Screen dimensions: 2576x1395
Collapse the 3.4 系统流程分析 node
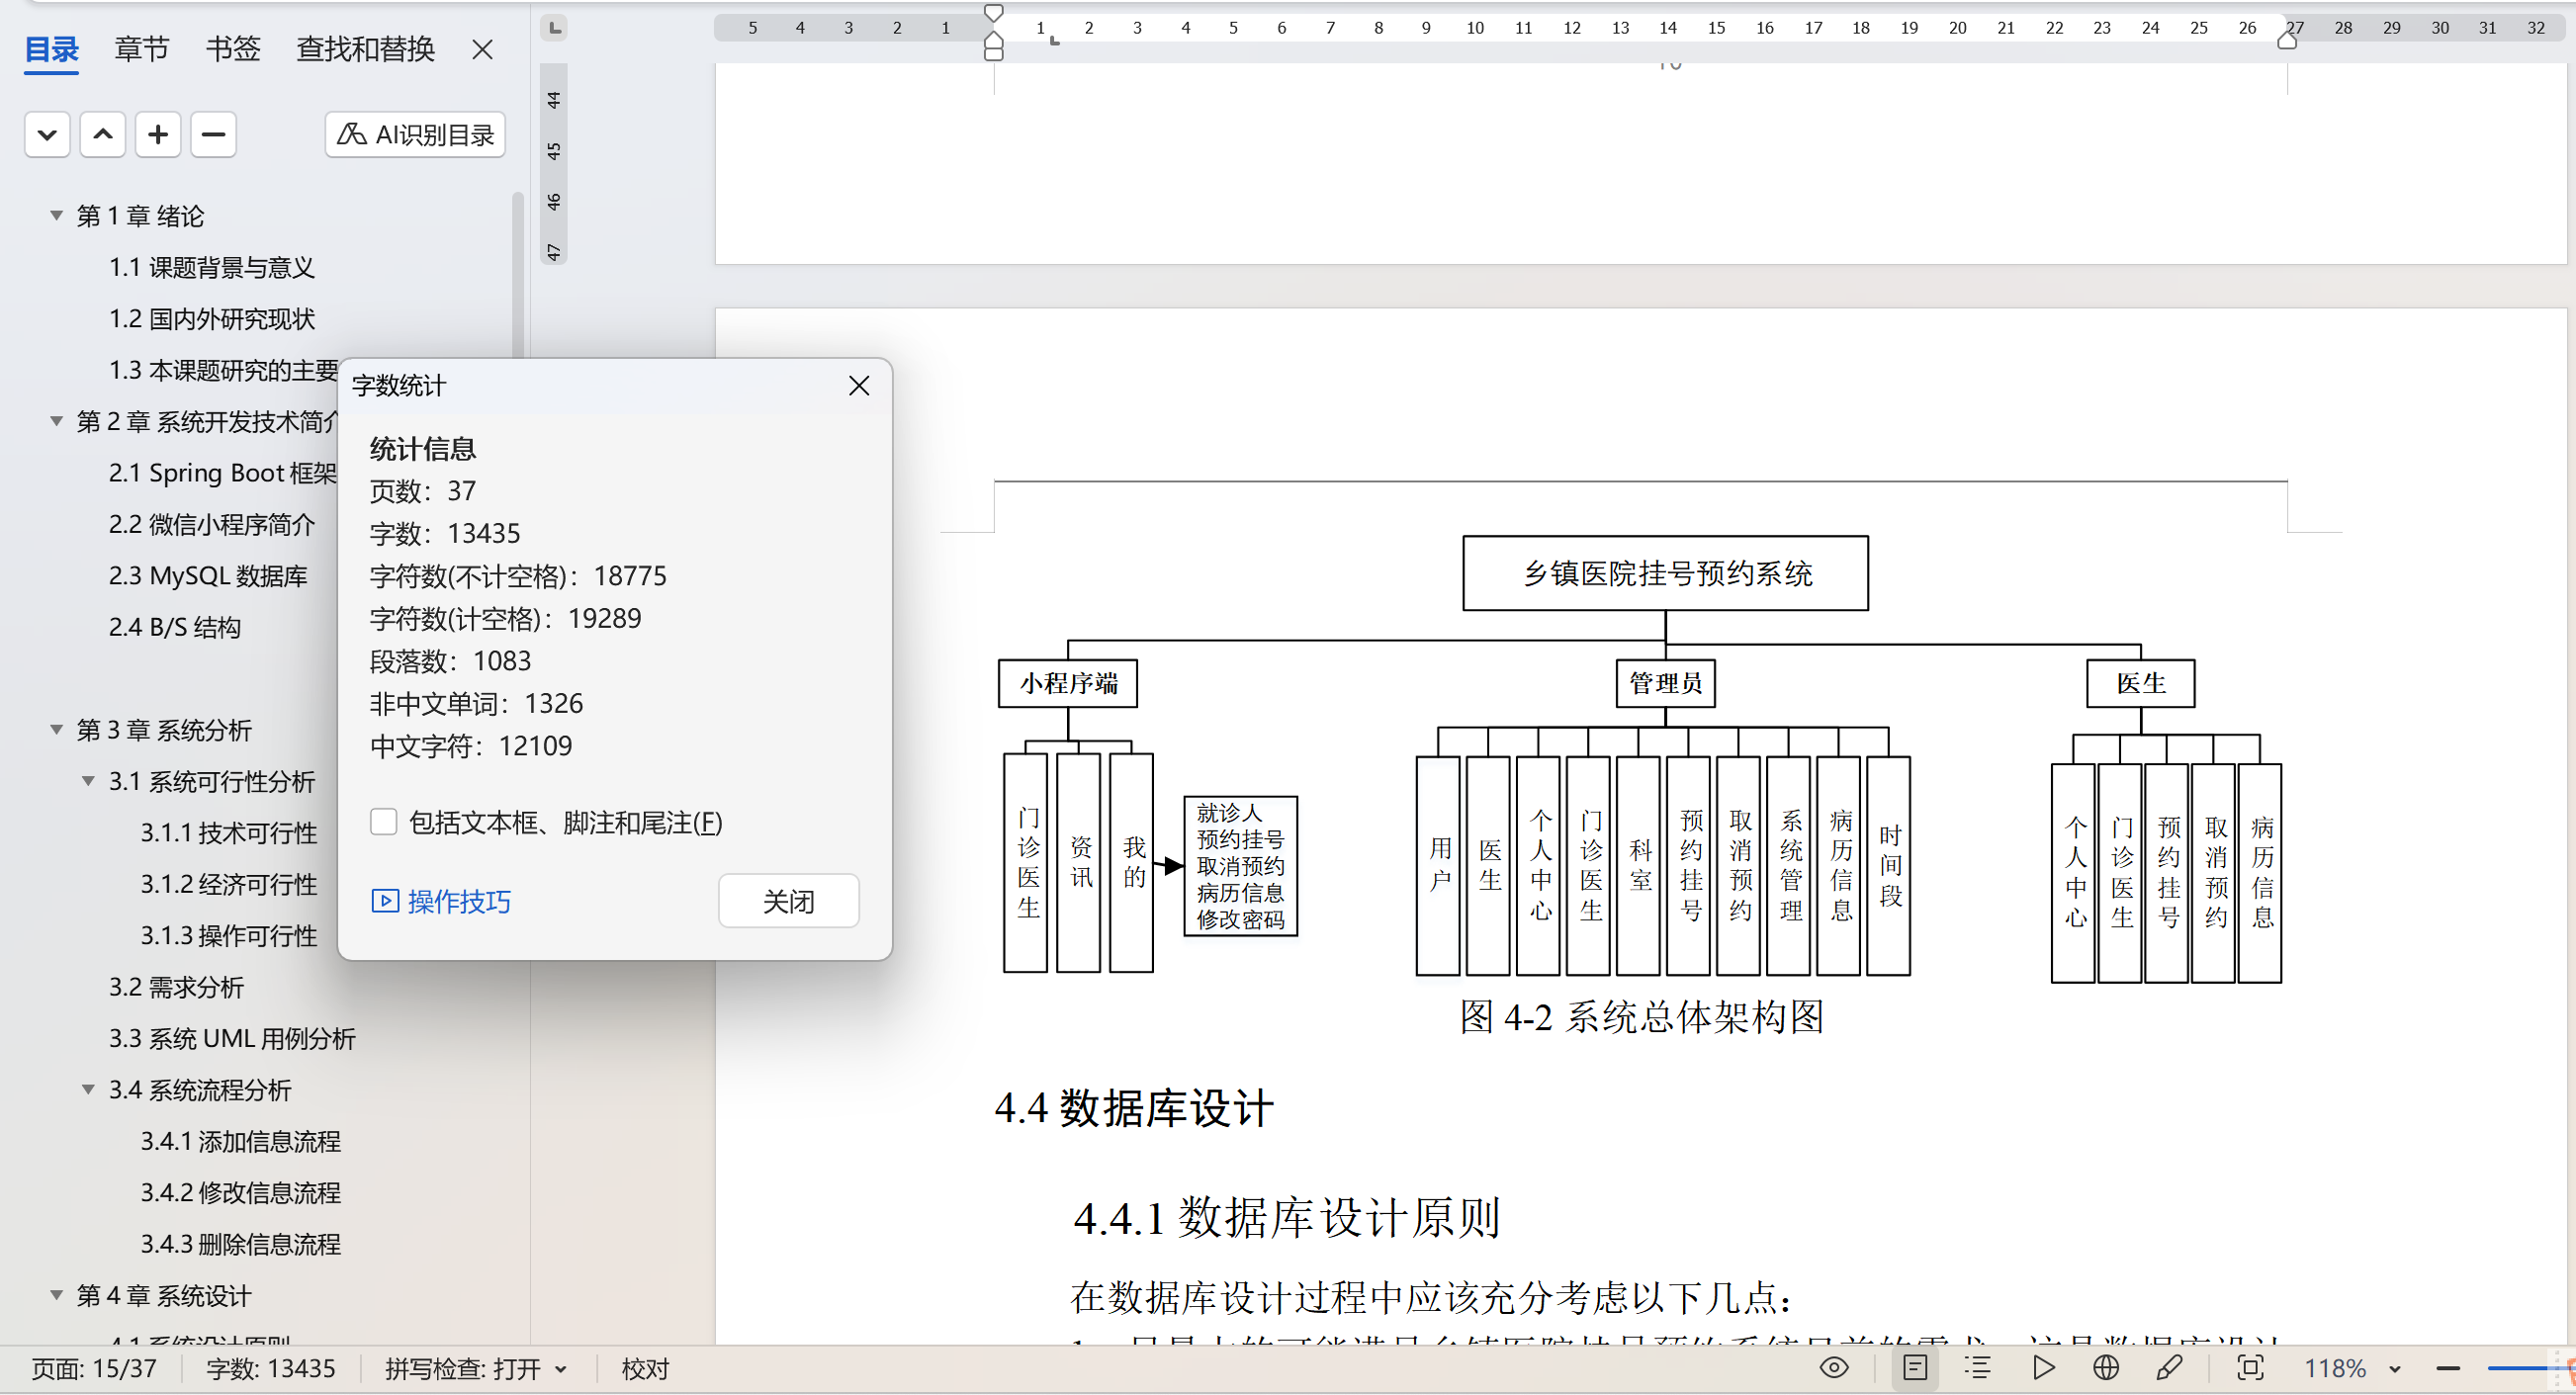click(88, 1090)
